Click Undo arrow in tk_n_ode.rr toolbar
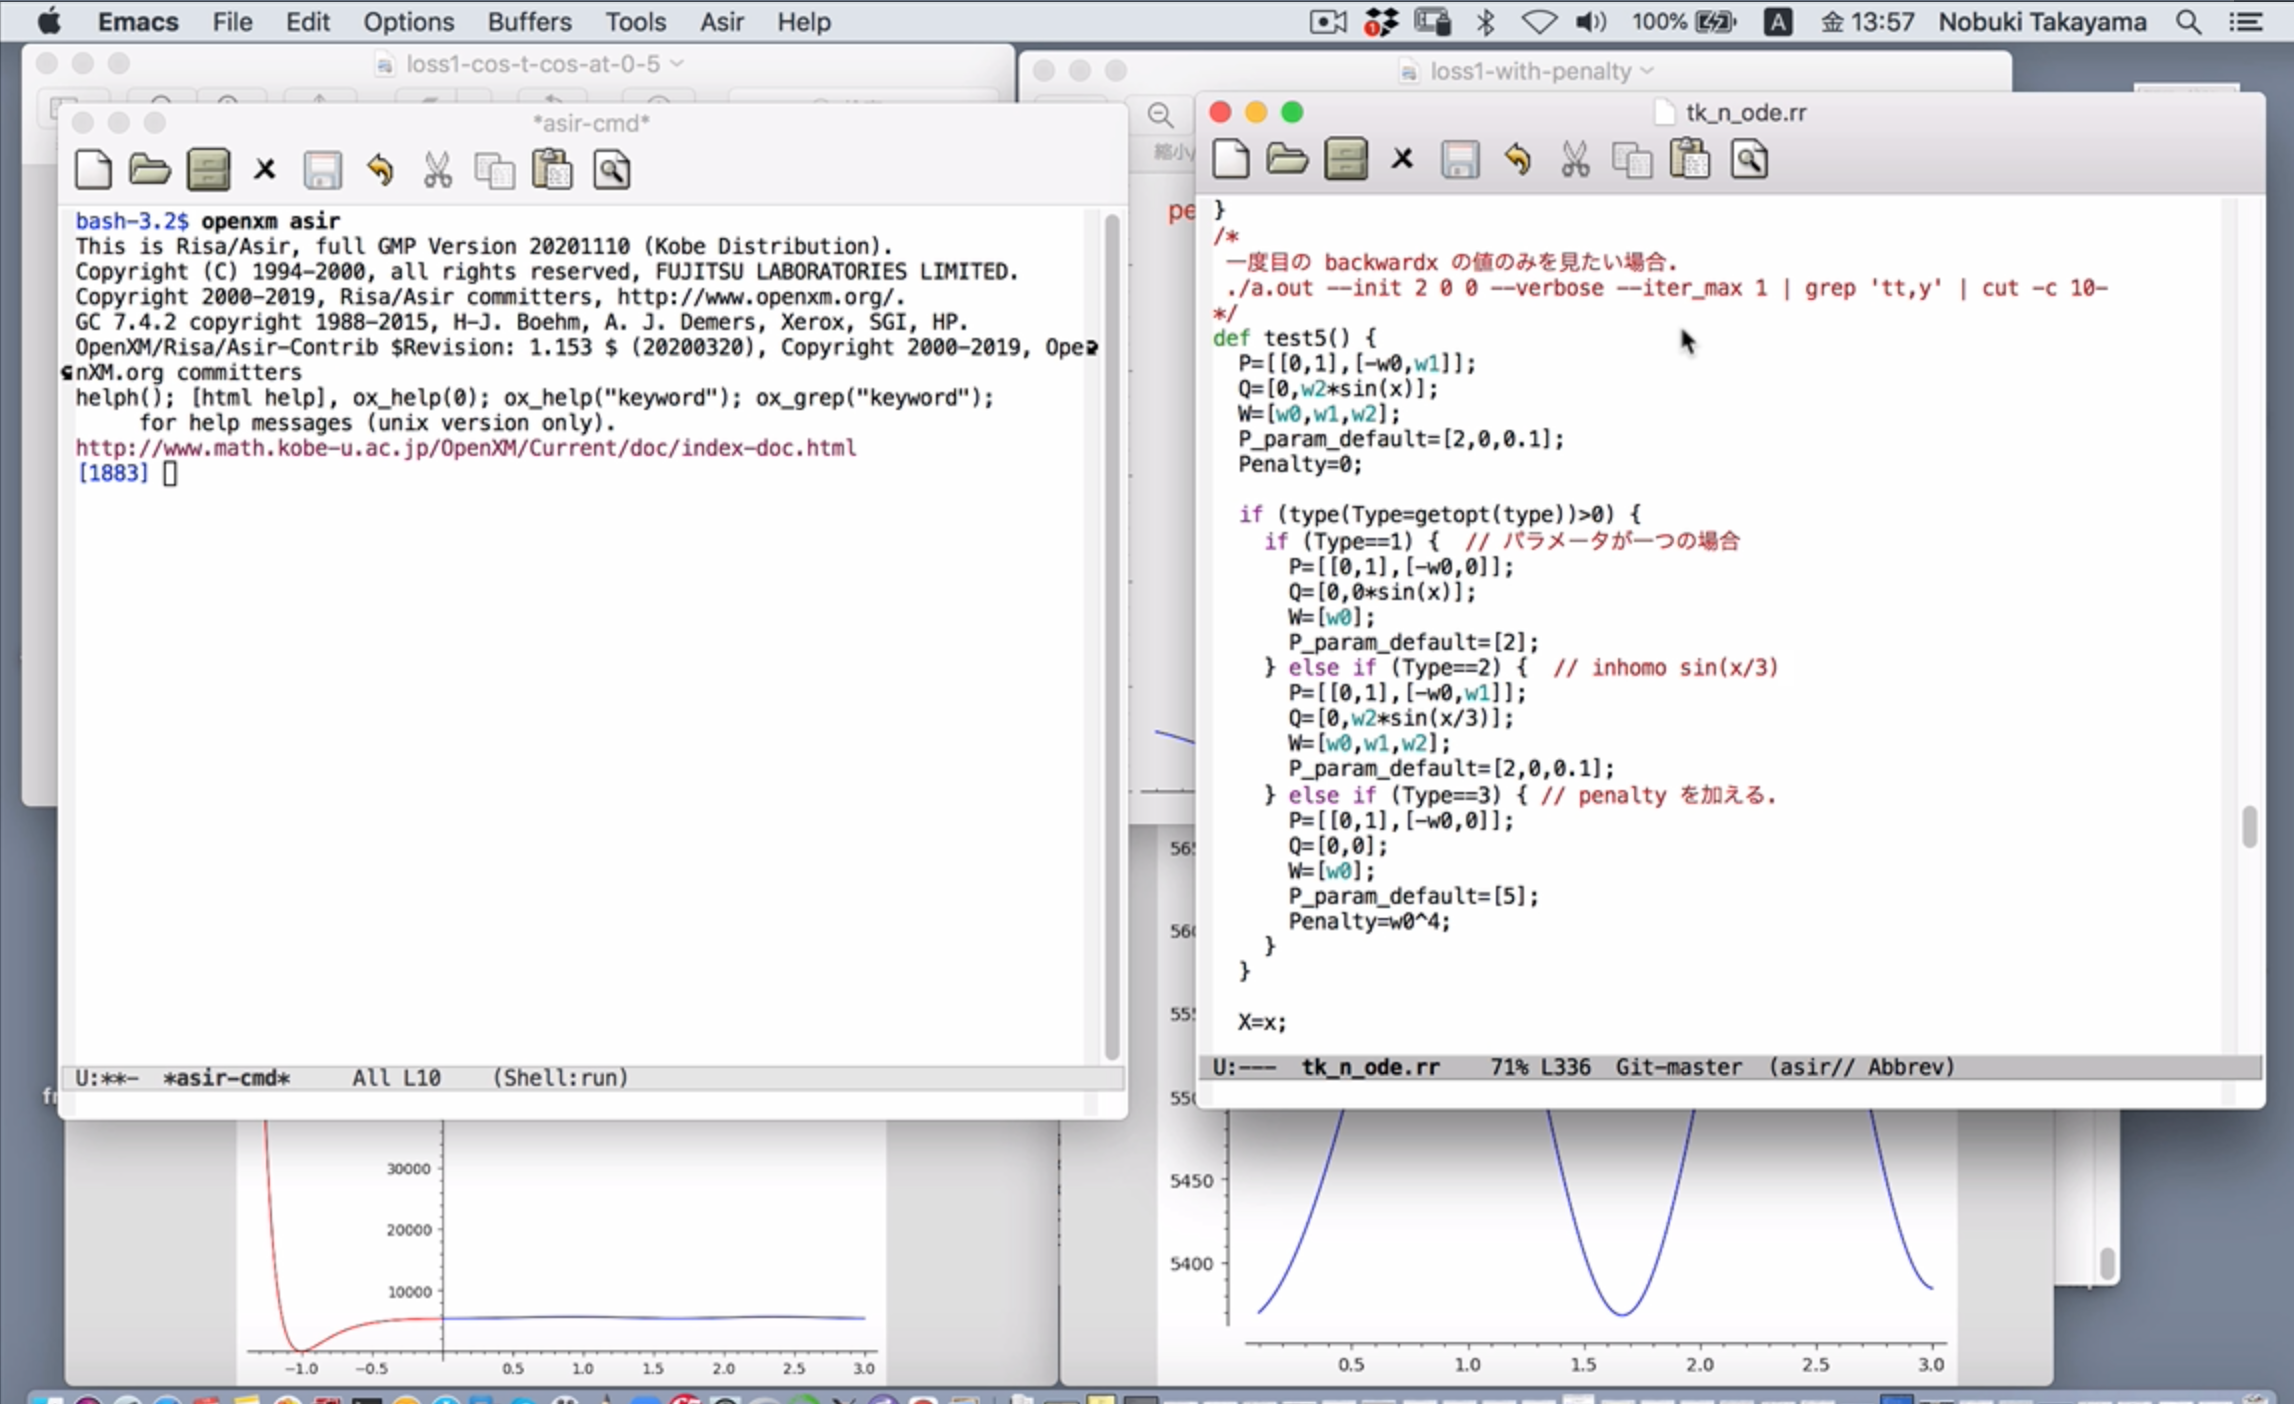 pos(1518,160)
